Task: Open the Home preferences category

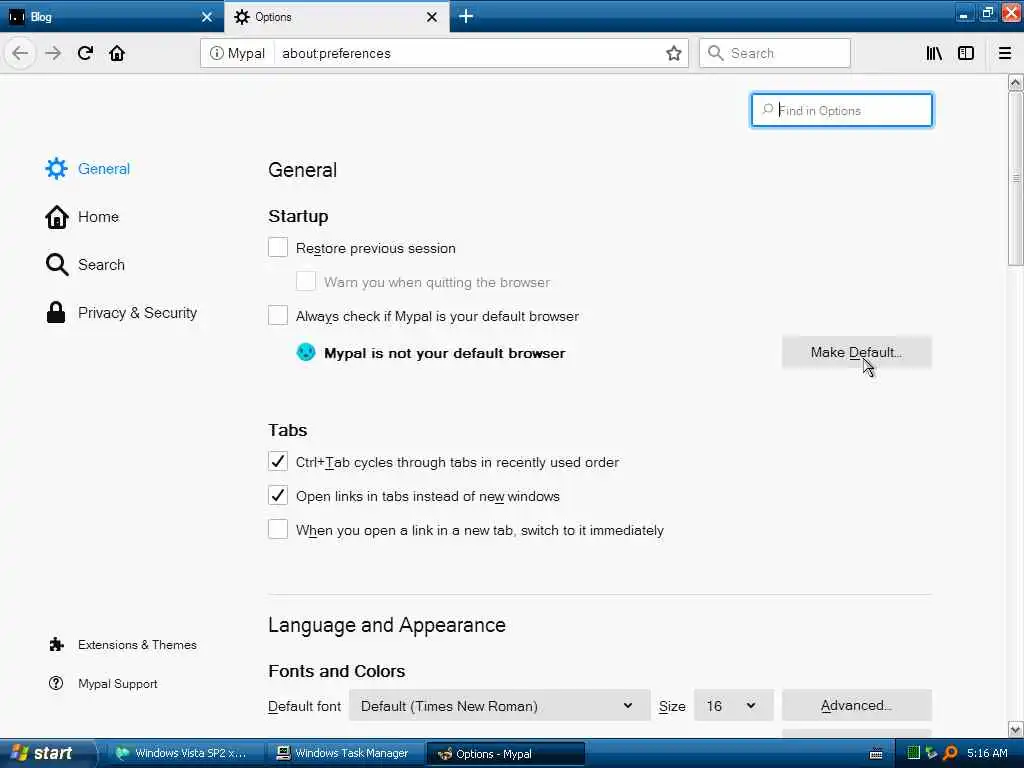Action: [82, 217]
